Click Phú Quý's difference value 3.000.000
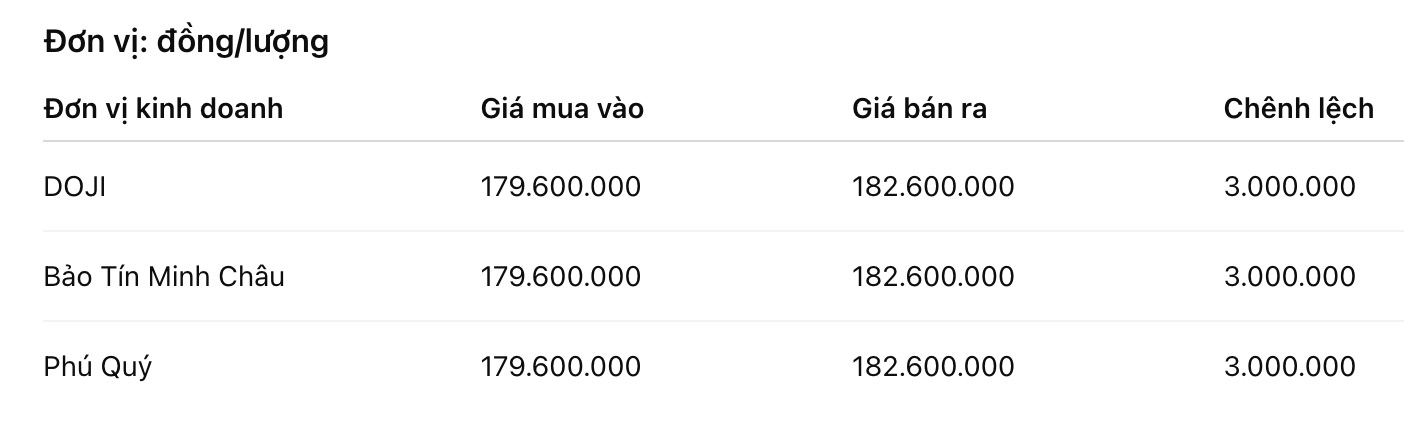Viewport: 1404px width, 426px height. coord(1289,367)
